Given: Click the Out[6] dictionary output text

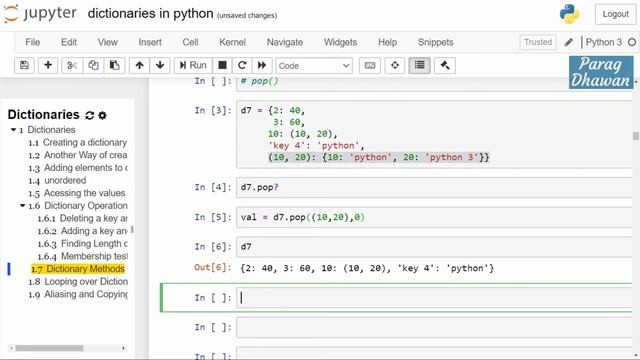Looking at the screenshot, I should tap(367, 268).
